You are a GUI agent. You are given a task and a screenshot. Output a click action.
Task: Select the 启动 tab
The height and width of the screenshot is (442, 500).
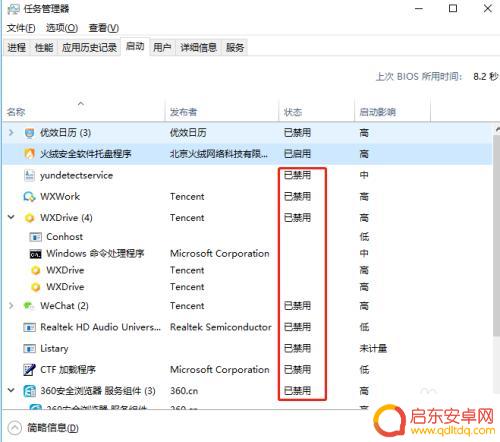(135, 47)
